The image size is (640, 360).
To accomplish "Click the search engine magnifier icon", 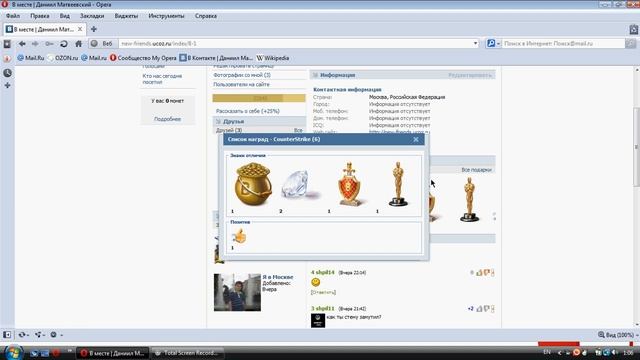I will [491, 43].
